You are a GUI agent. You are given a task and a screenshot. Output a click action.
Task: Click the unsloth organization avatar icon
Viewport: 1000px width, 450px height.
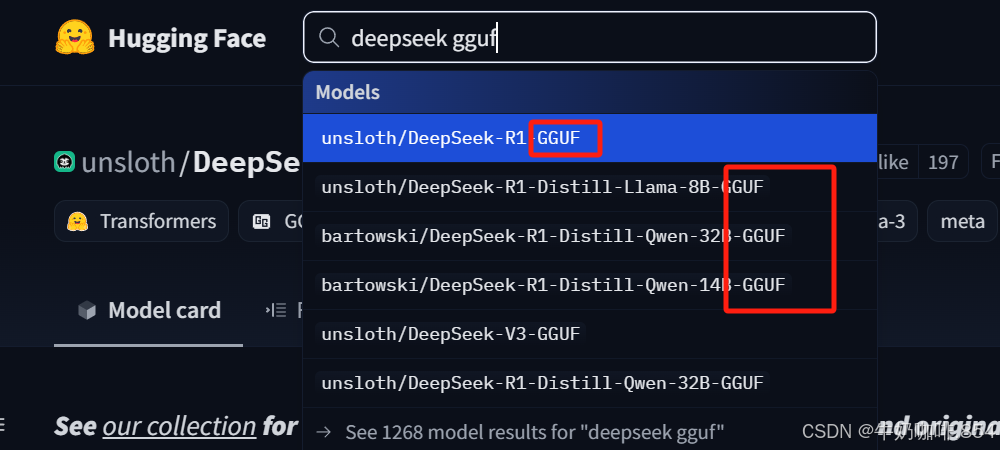[x=64, y=162]
